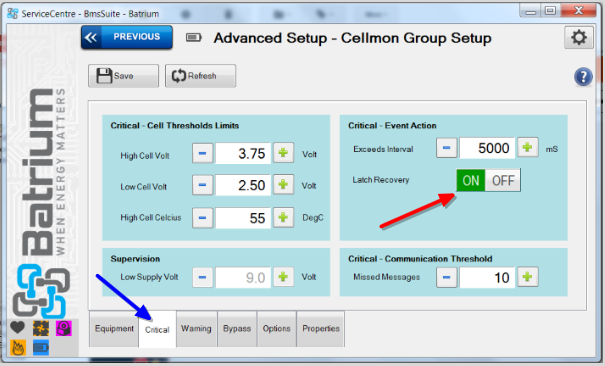Click the Low Cell Volt 2.50 field

pyautogui.click(x=243, y=185)
